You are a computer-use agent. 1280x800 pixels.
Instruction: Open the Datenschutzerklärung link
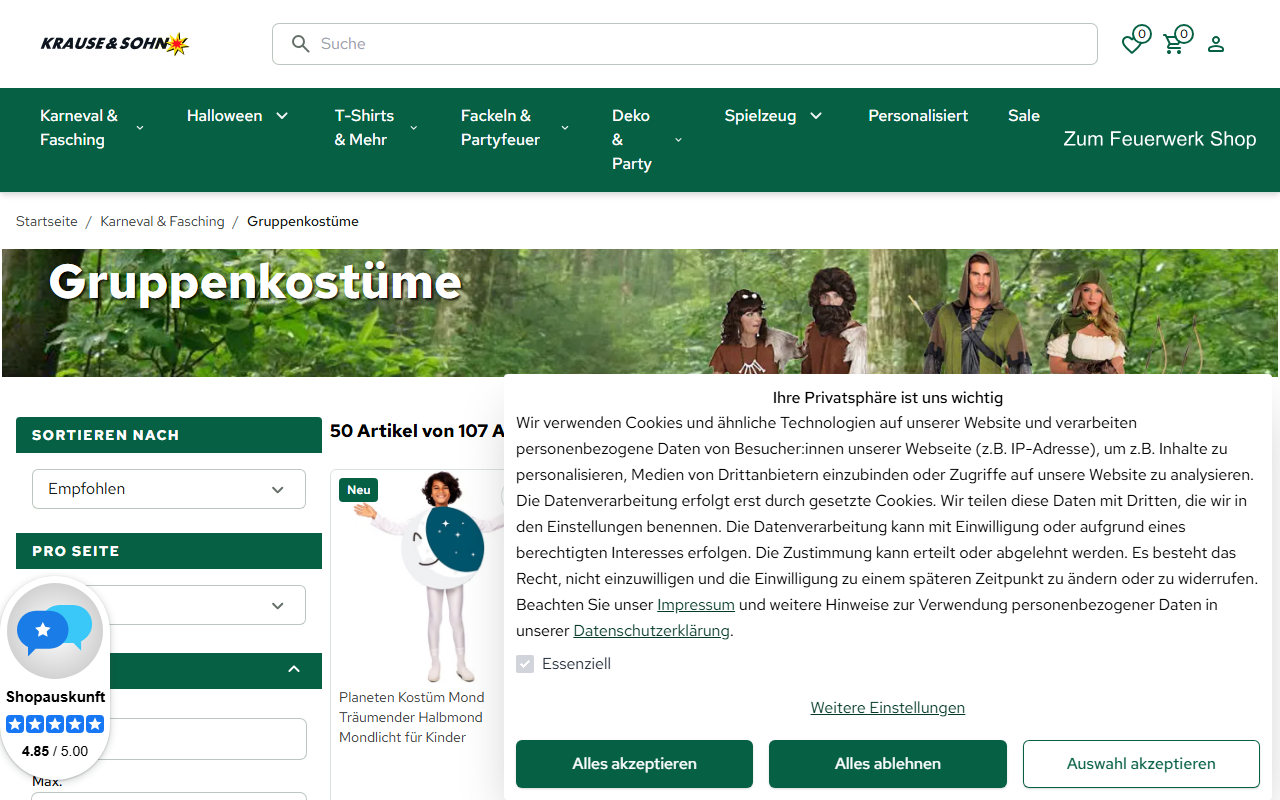point(652,631)
